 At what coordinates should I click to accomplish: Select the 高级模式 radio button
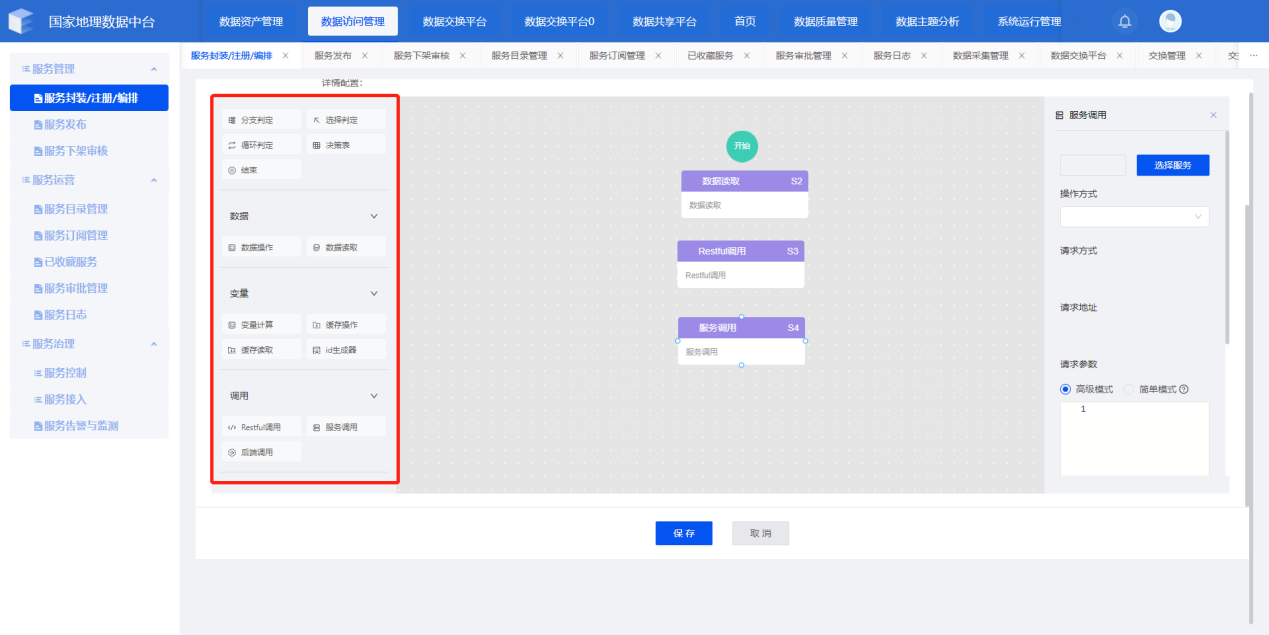pos(1065,389)
